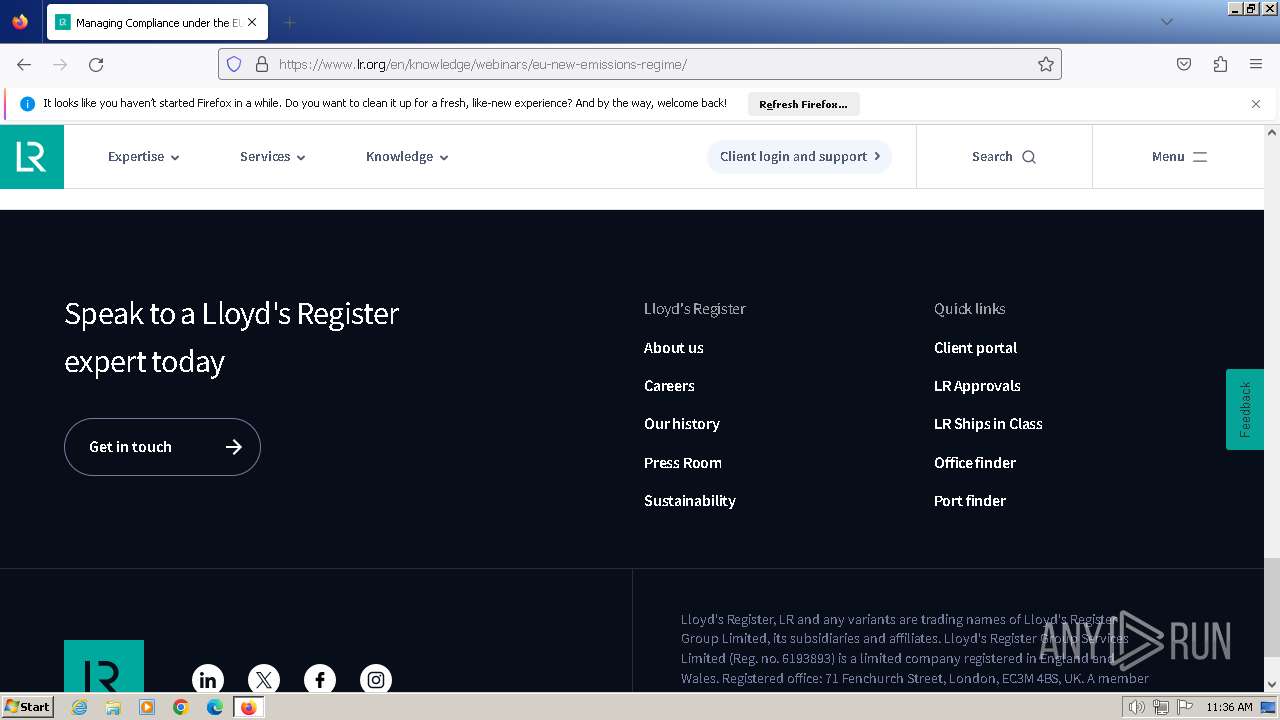Viewport: 1280px width, 720px height.
Task: Expand the Services navigation dropdown
Action: click(x=273, y=157)
